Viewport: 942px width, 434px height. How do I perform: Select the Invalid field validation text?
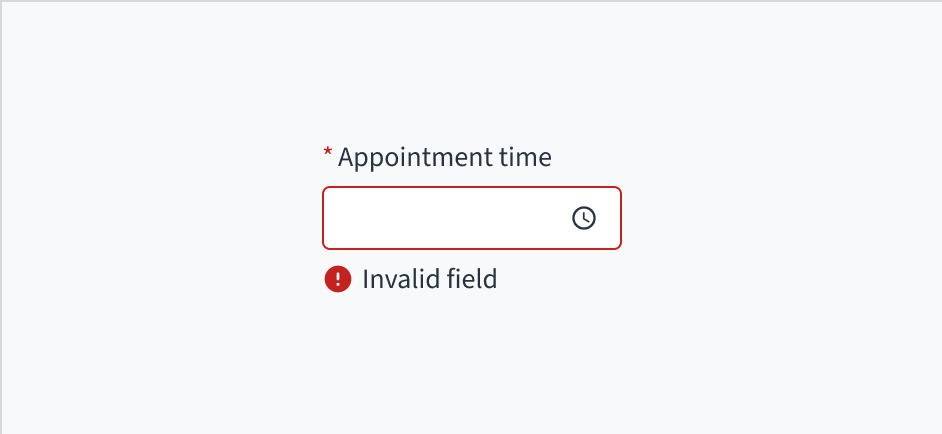(x=429, y=279)
